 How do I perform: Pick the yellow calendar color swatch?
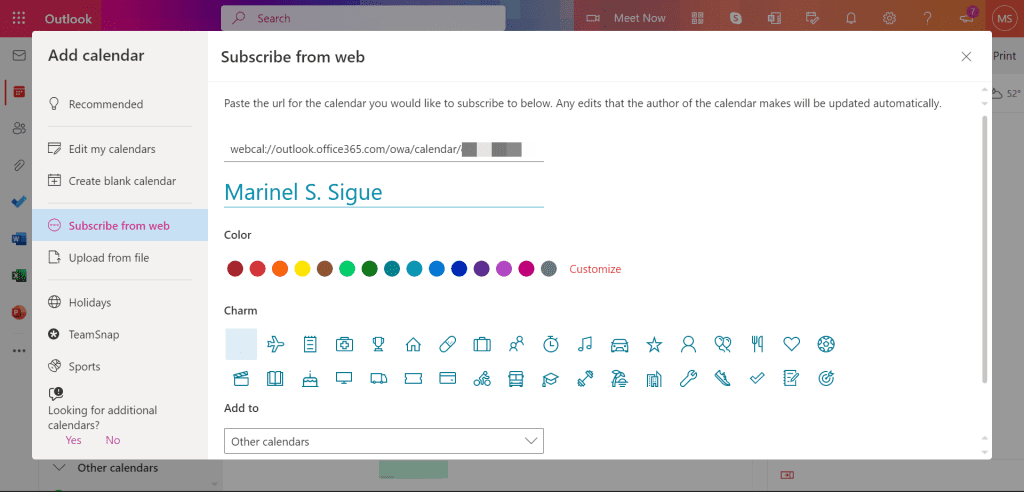pos(302,269)
